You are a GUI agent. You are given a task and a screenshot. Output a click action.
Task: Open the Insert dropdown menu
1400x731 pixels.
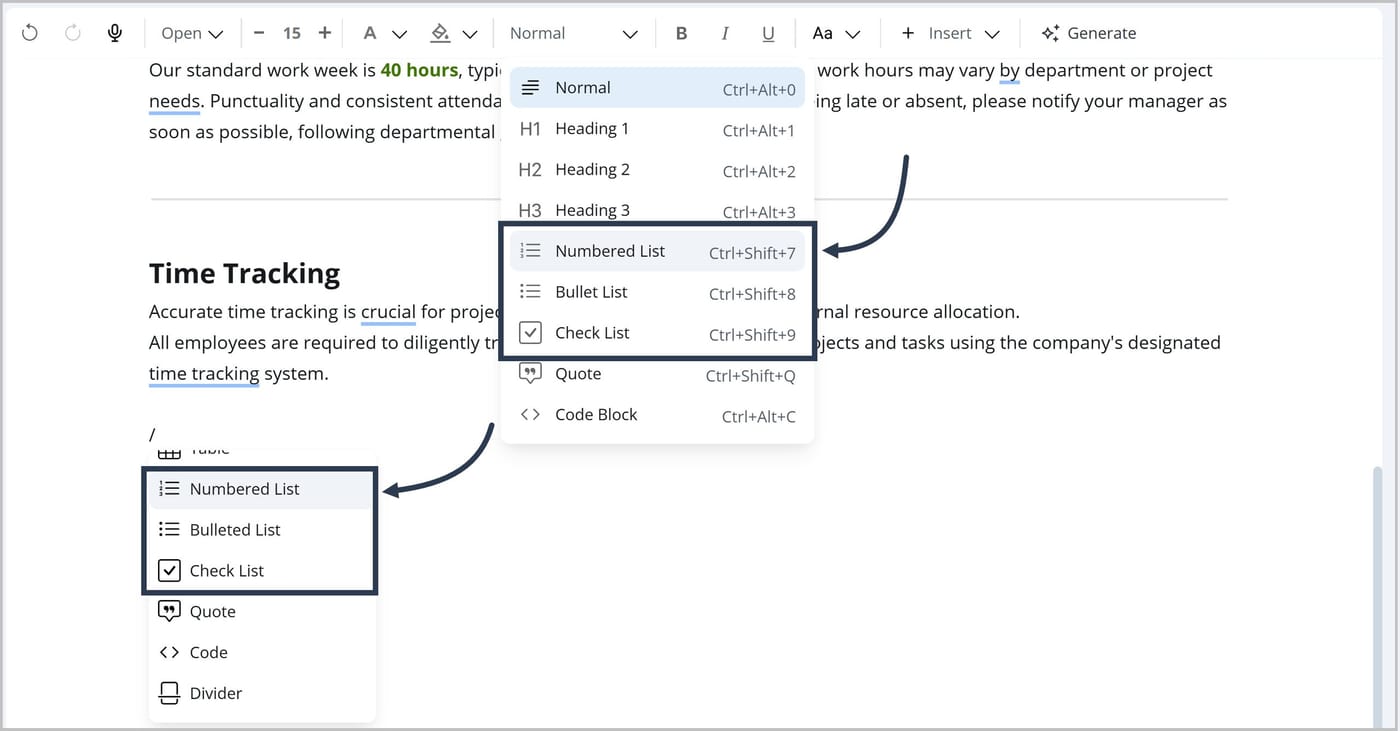point(949,33)
